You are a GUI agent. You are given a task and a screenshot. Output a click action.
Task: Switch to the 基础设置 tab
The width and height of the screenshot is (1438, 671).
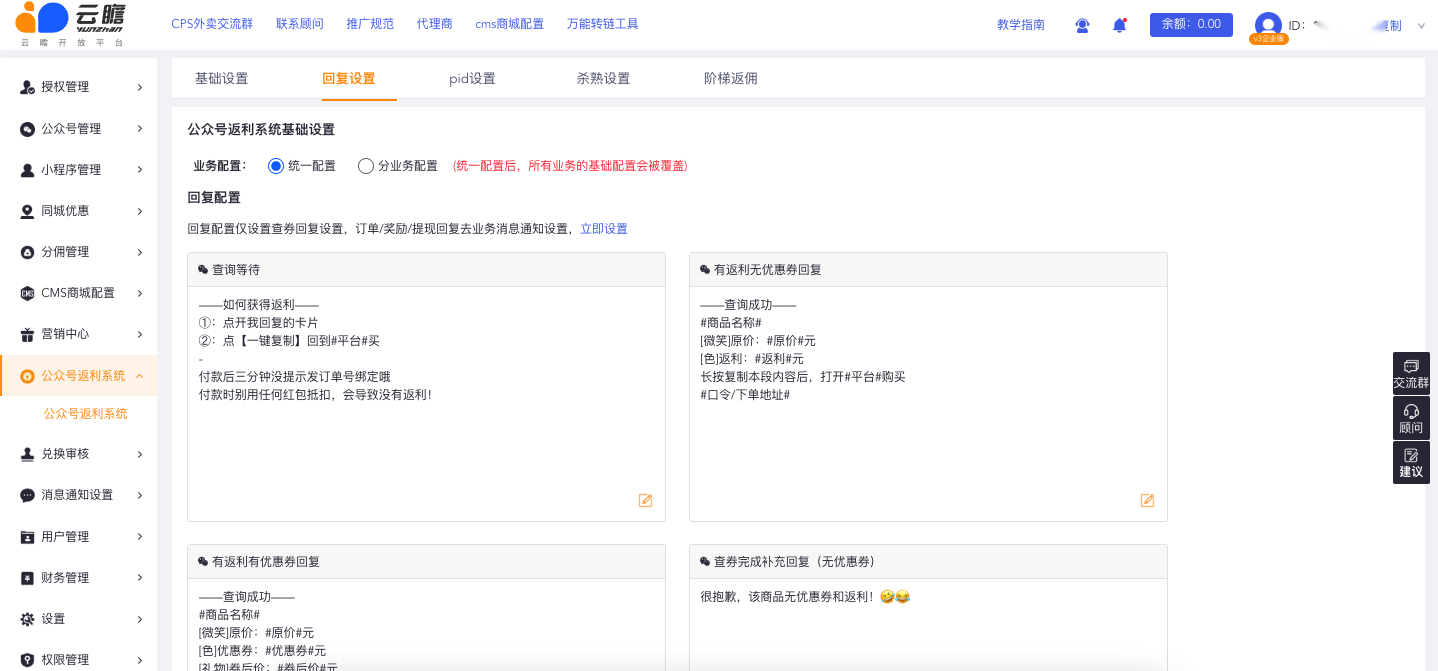221,78
